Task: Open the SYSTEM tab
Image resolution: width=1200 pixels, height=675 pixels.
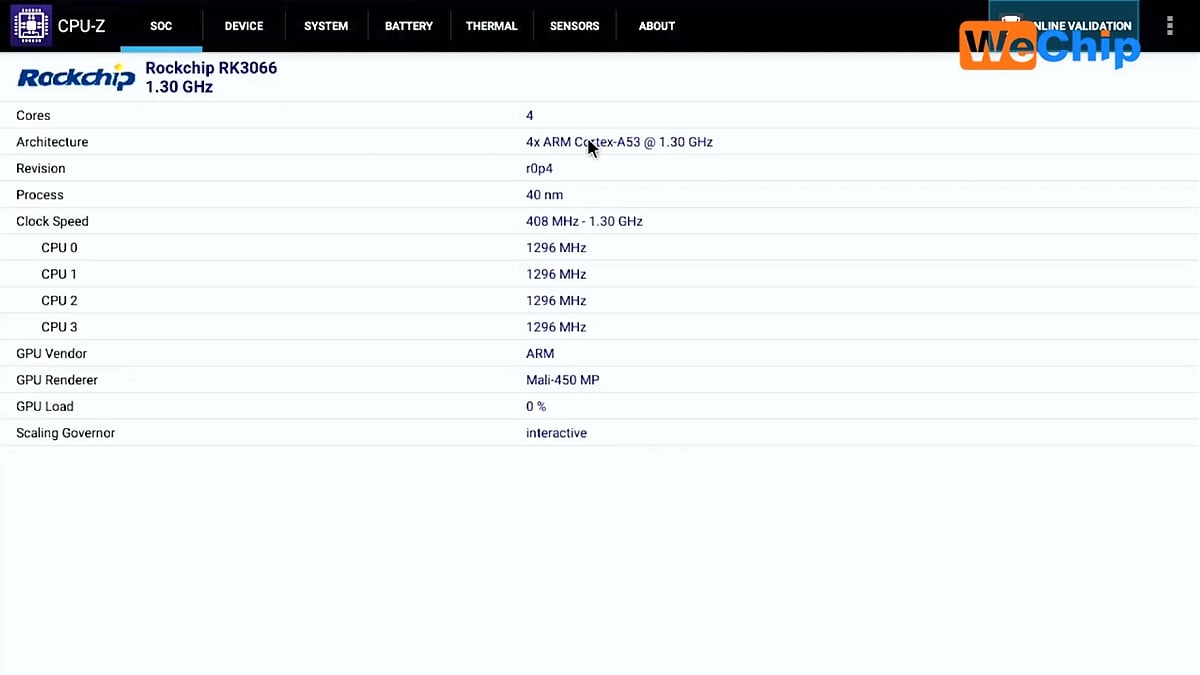Action: tap(326, 26)
